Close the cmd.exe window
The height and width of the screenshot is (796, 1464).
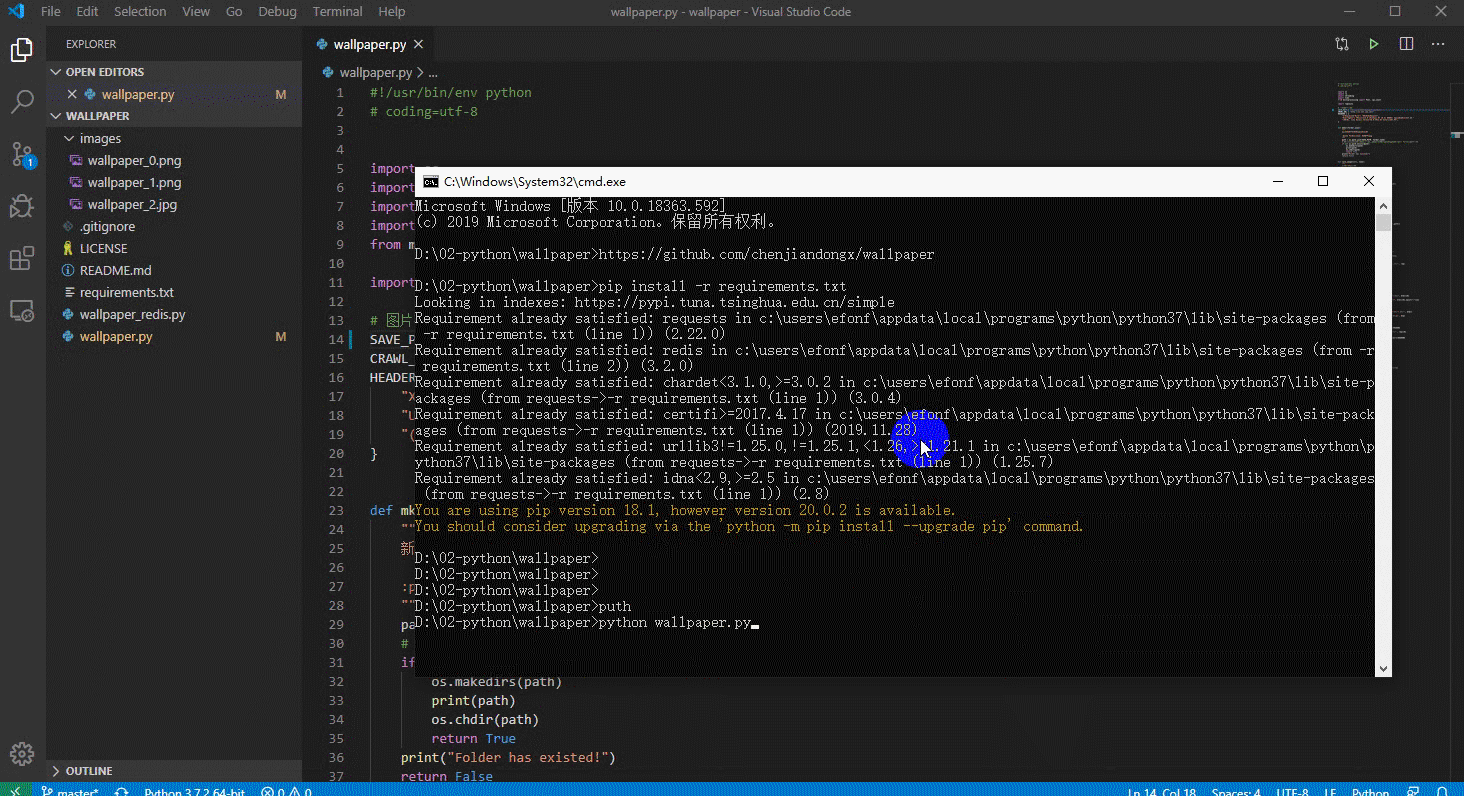(1369, 181)
